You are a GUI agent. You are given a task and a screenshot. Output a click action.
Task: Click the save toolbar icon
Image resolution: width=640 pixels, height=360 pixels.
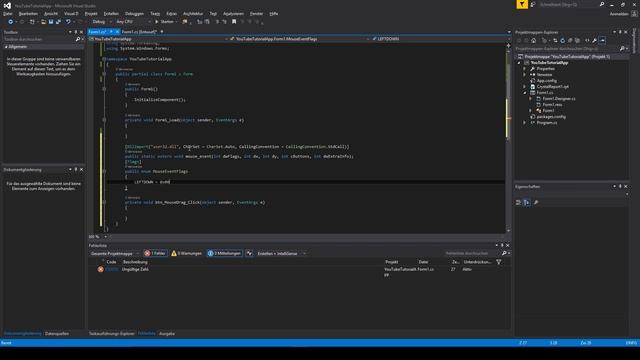pyautogui.click(x=51, y=22)
